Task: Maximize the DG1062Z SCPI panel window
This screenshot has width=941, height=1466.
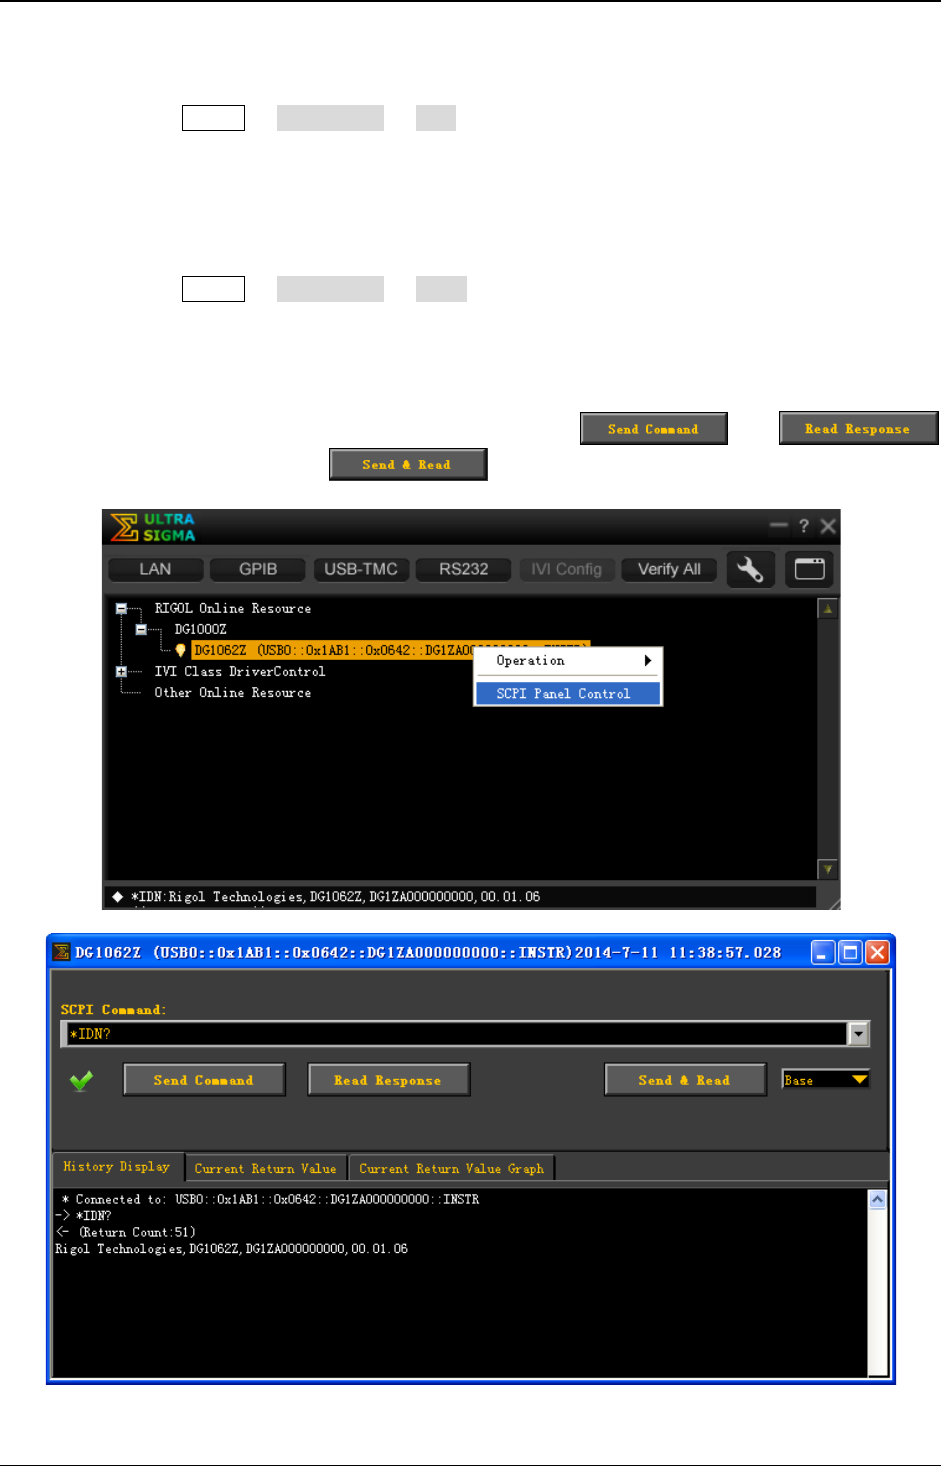Action: (x=850, y=952)
